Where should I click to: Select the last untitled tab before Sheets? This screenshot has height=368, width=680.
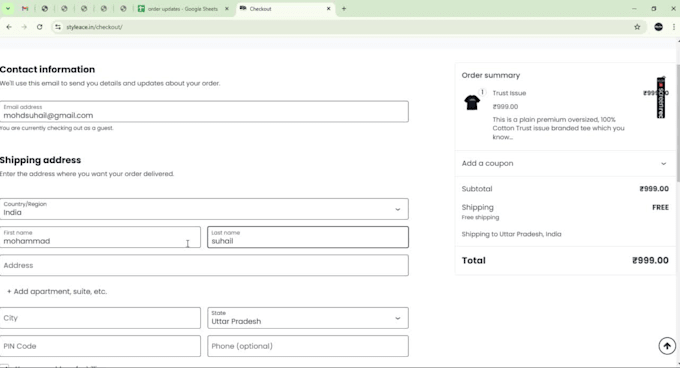pyautogui.click(x=123, y=9)
